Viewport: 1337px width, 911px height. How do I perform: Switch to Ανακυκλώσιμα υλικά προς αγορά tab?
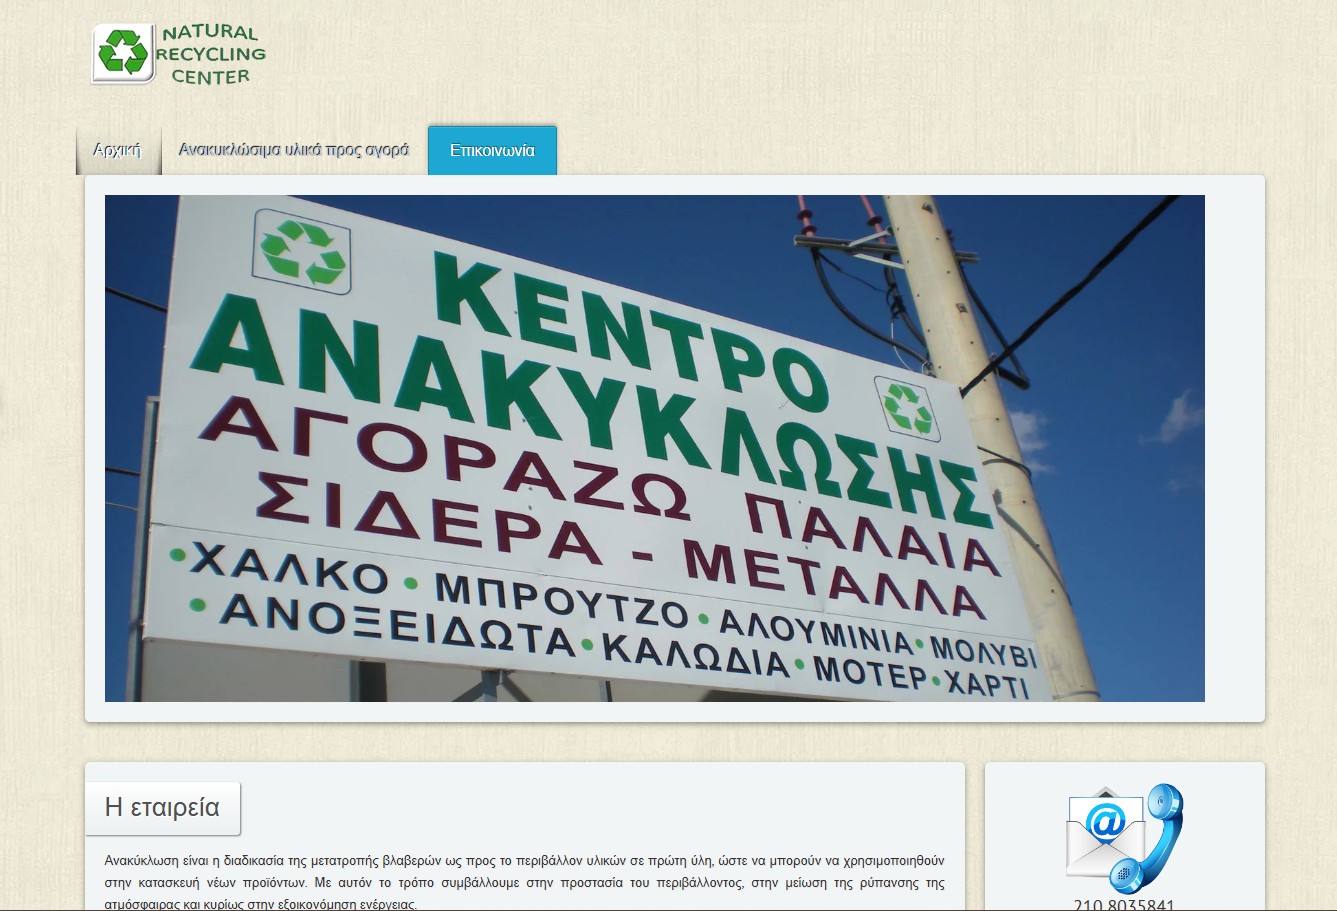pyautogui.click(x=293, y=150)
